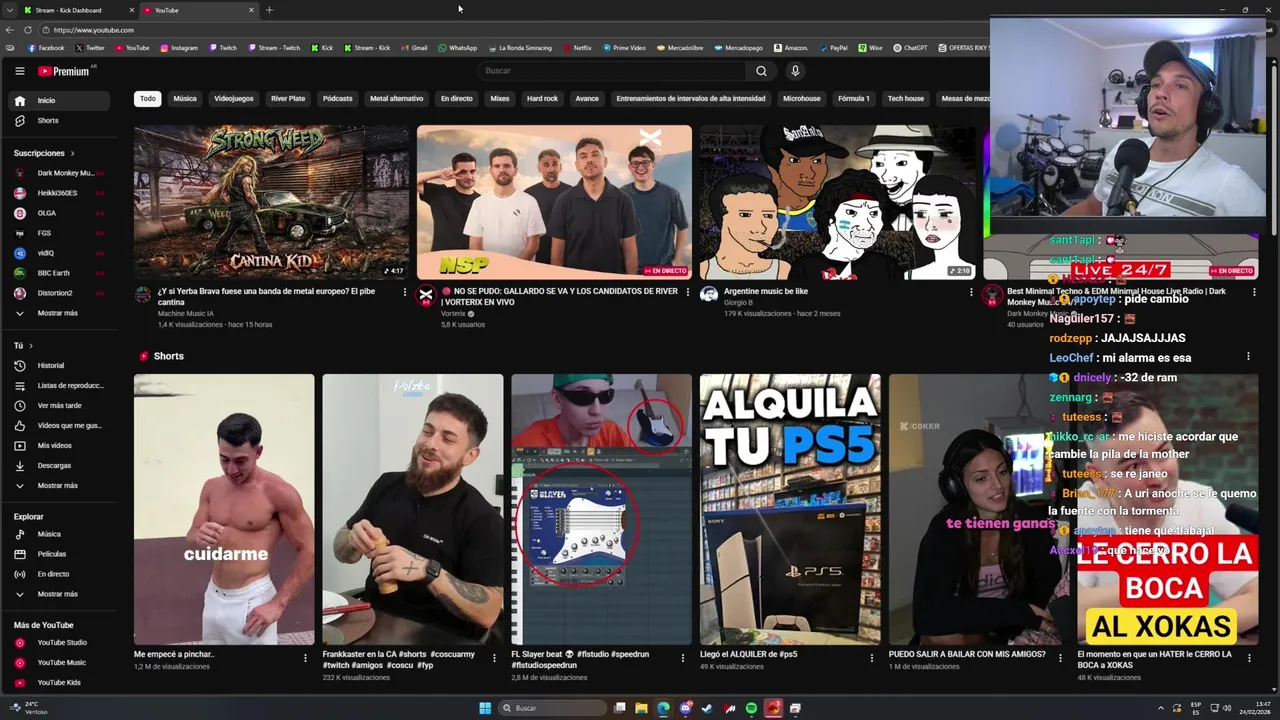Screen dimensions: 1280x720
Task: Click taskbar Buscar search box
Action: pyautogui.click(x=553, y=708)
